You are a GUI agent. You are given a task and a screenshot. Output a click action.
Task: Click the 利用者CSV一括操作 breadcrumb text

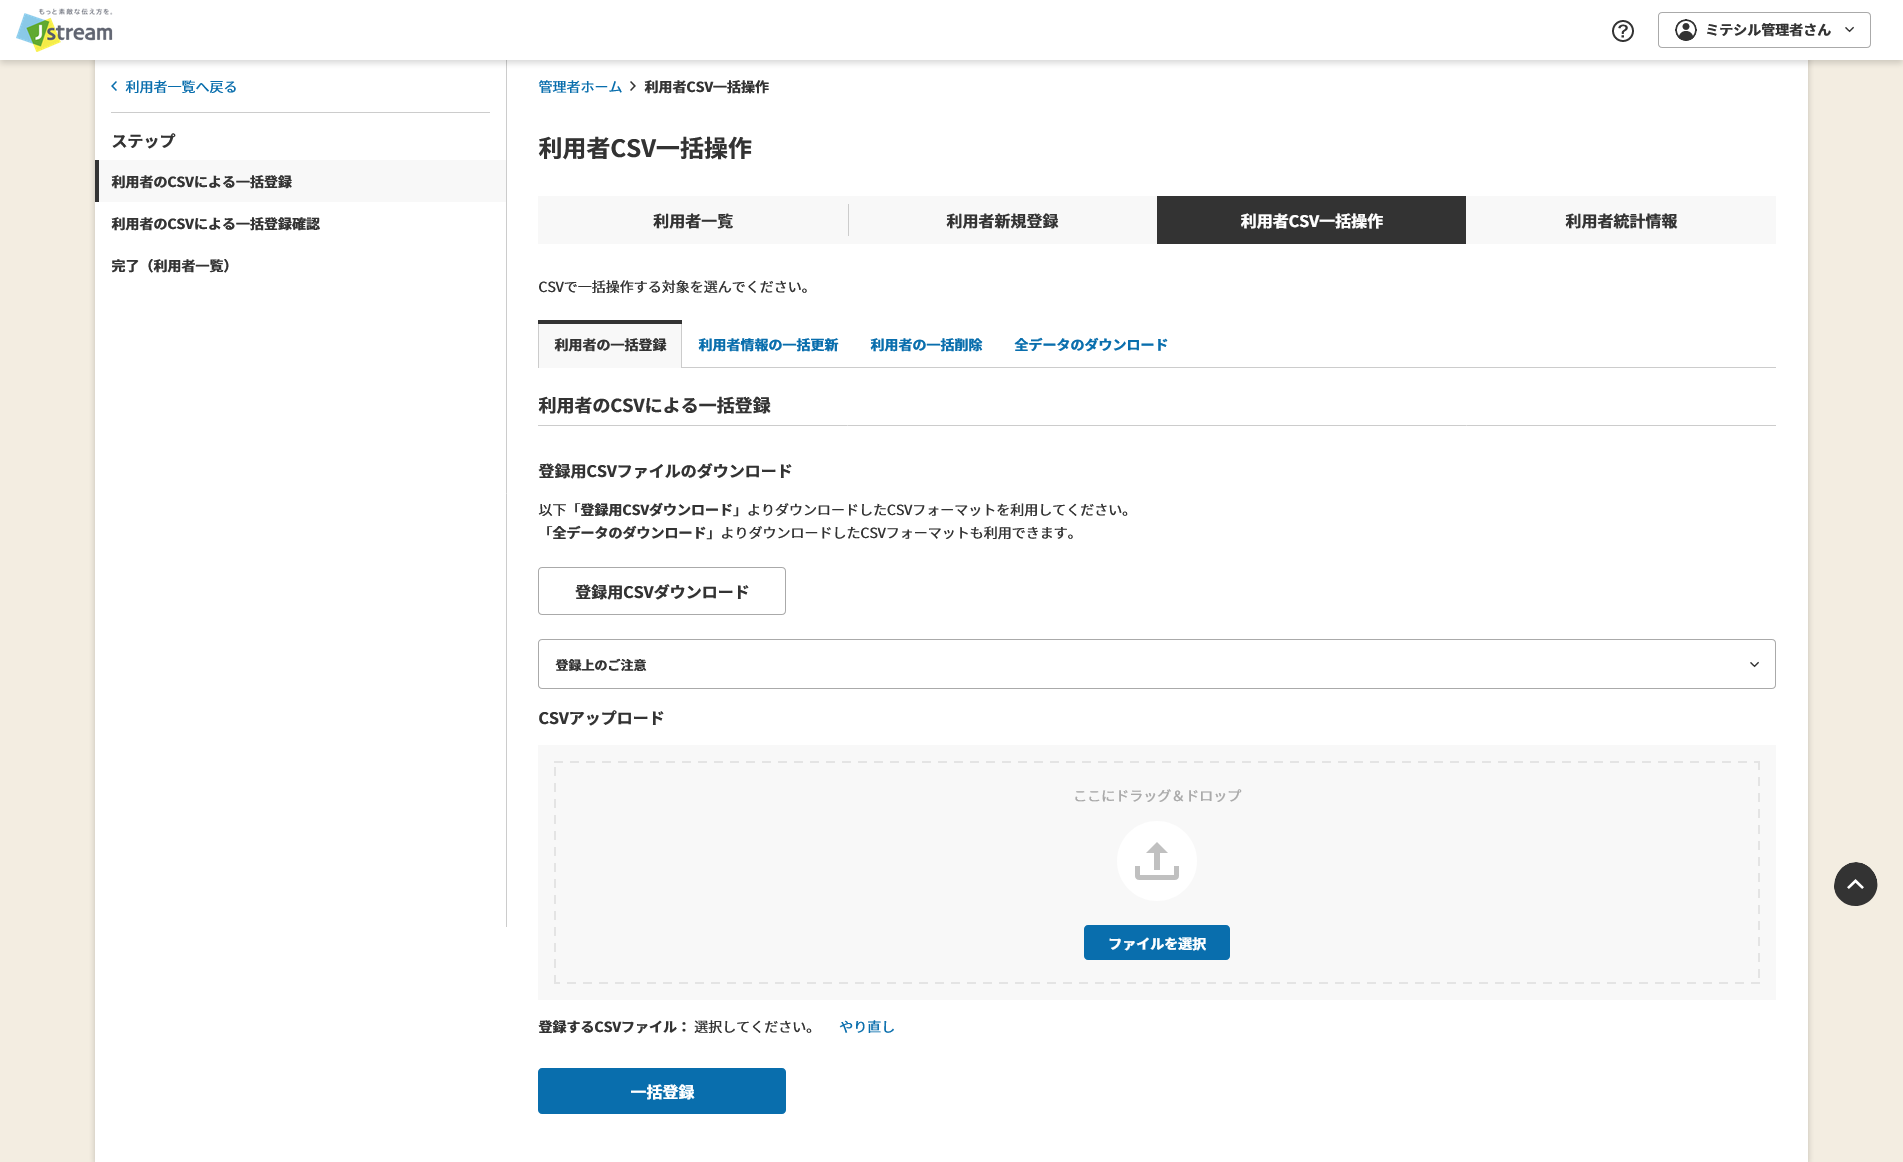[x=707, y=87]
